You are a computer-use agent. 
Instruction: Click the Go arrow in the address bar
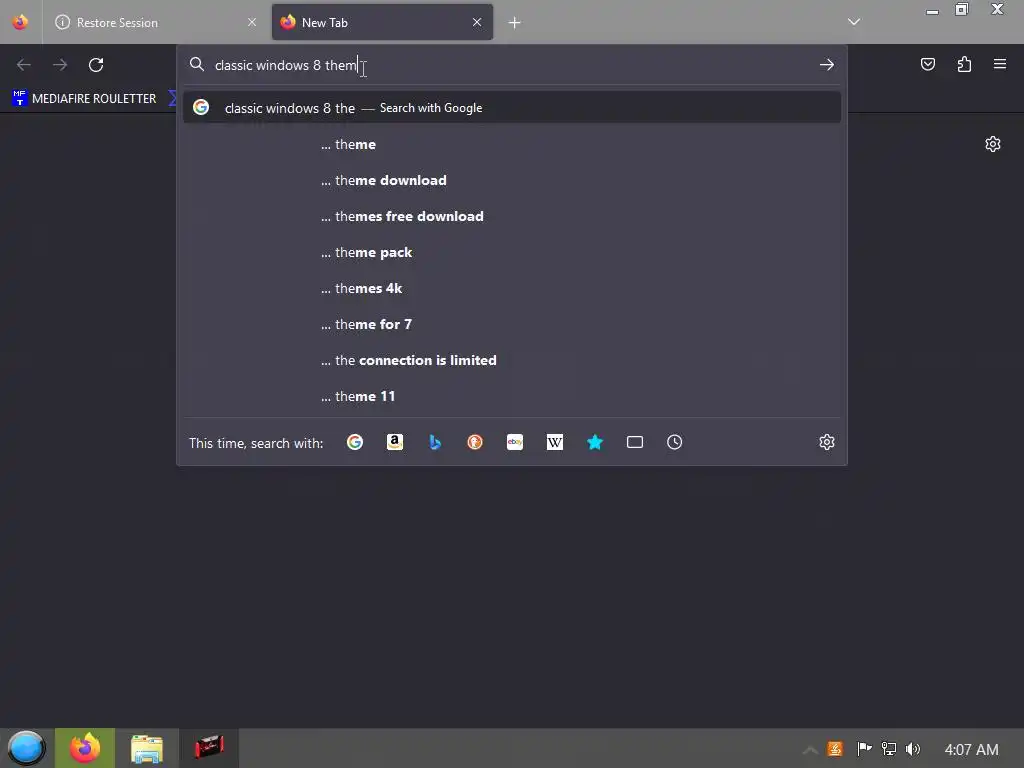(827, 65)
